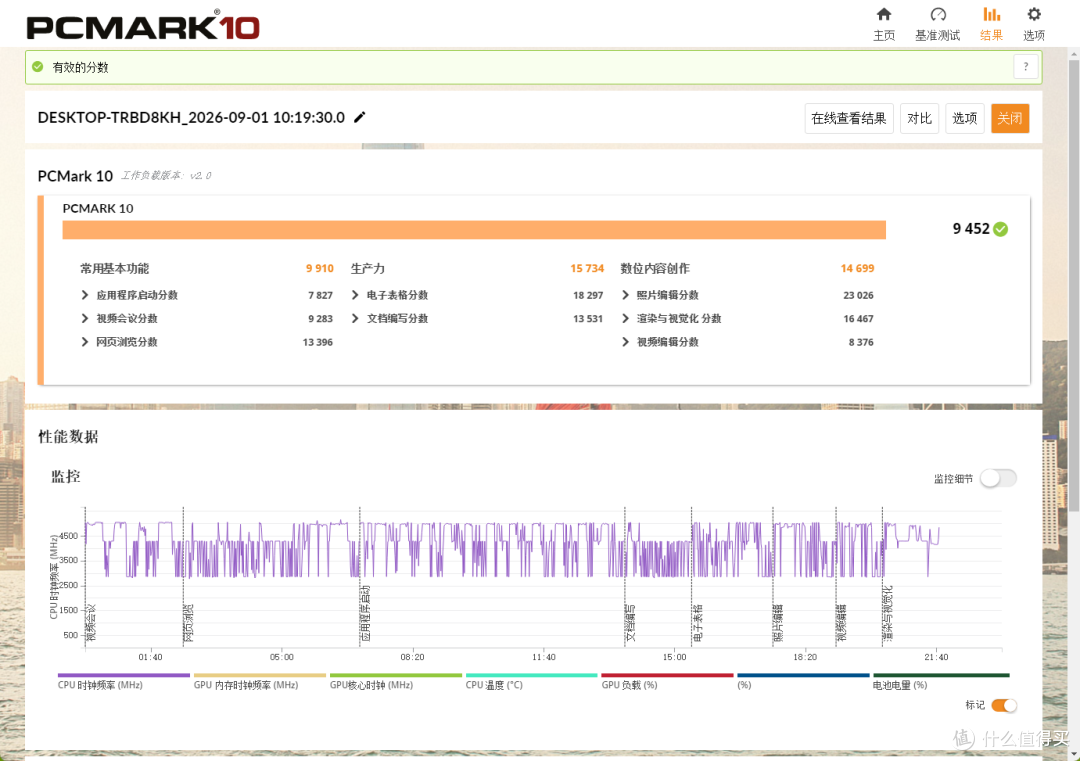Click the vertical scrollbar thumb
Image resolution: width=1080 pixels, height=761 pixels.
[x=1074, y=286]
